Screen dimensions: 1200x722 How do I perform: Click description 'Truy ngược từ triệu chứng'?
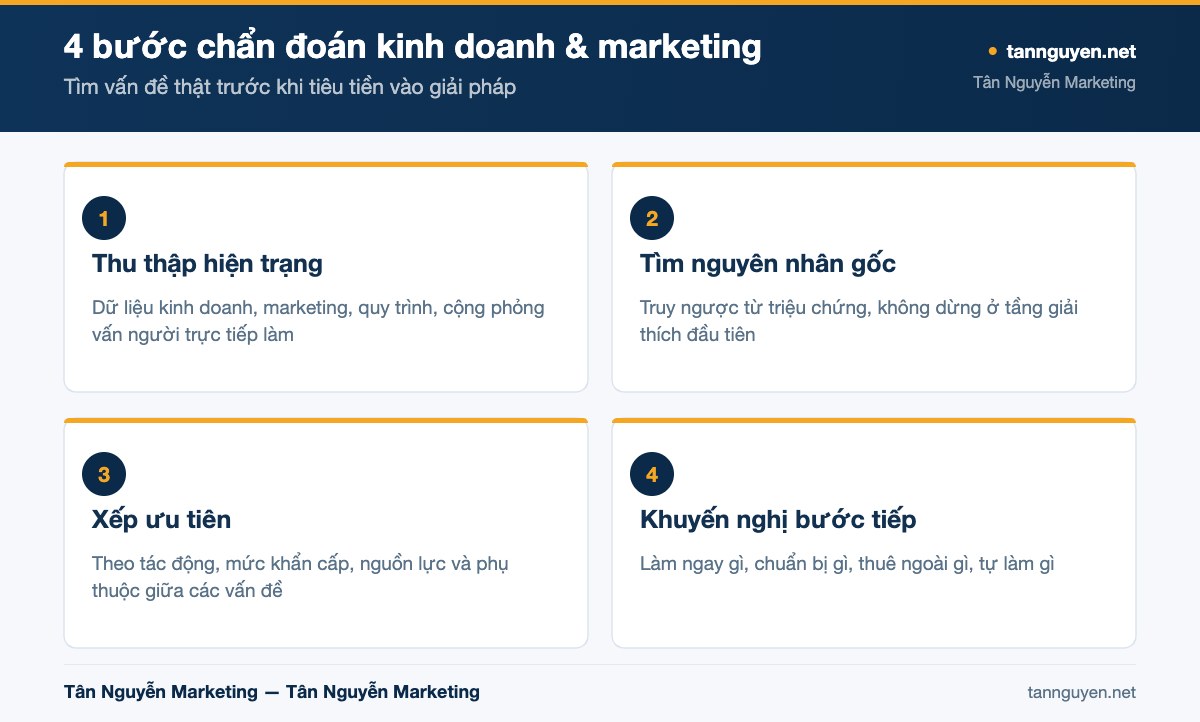(756, 308)
